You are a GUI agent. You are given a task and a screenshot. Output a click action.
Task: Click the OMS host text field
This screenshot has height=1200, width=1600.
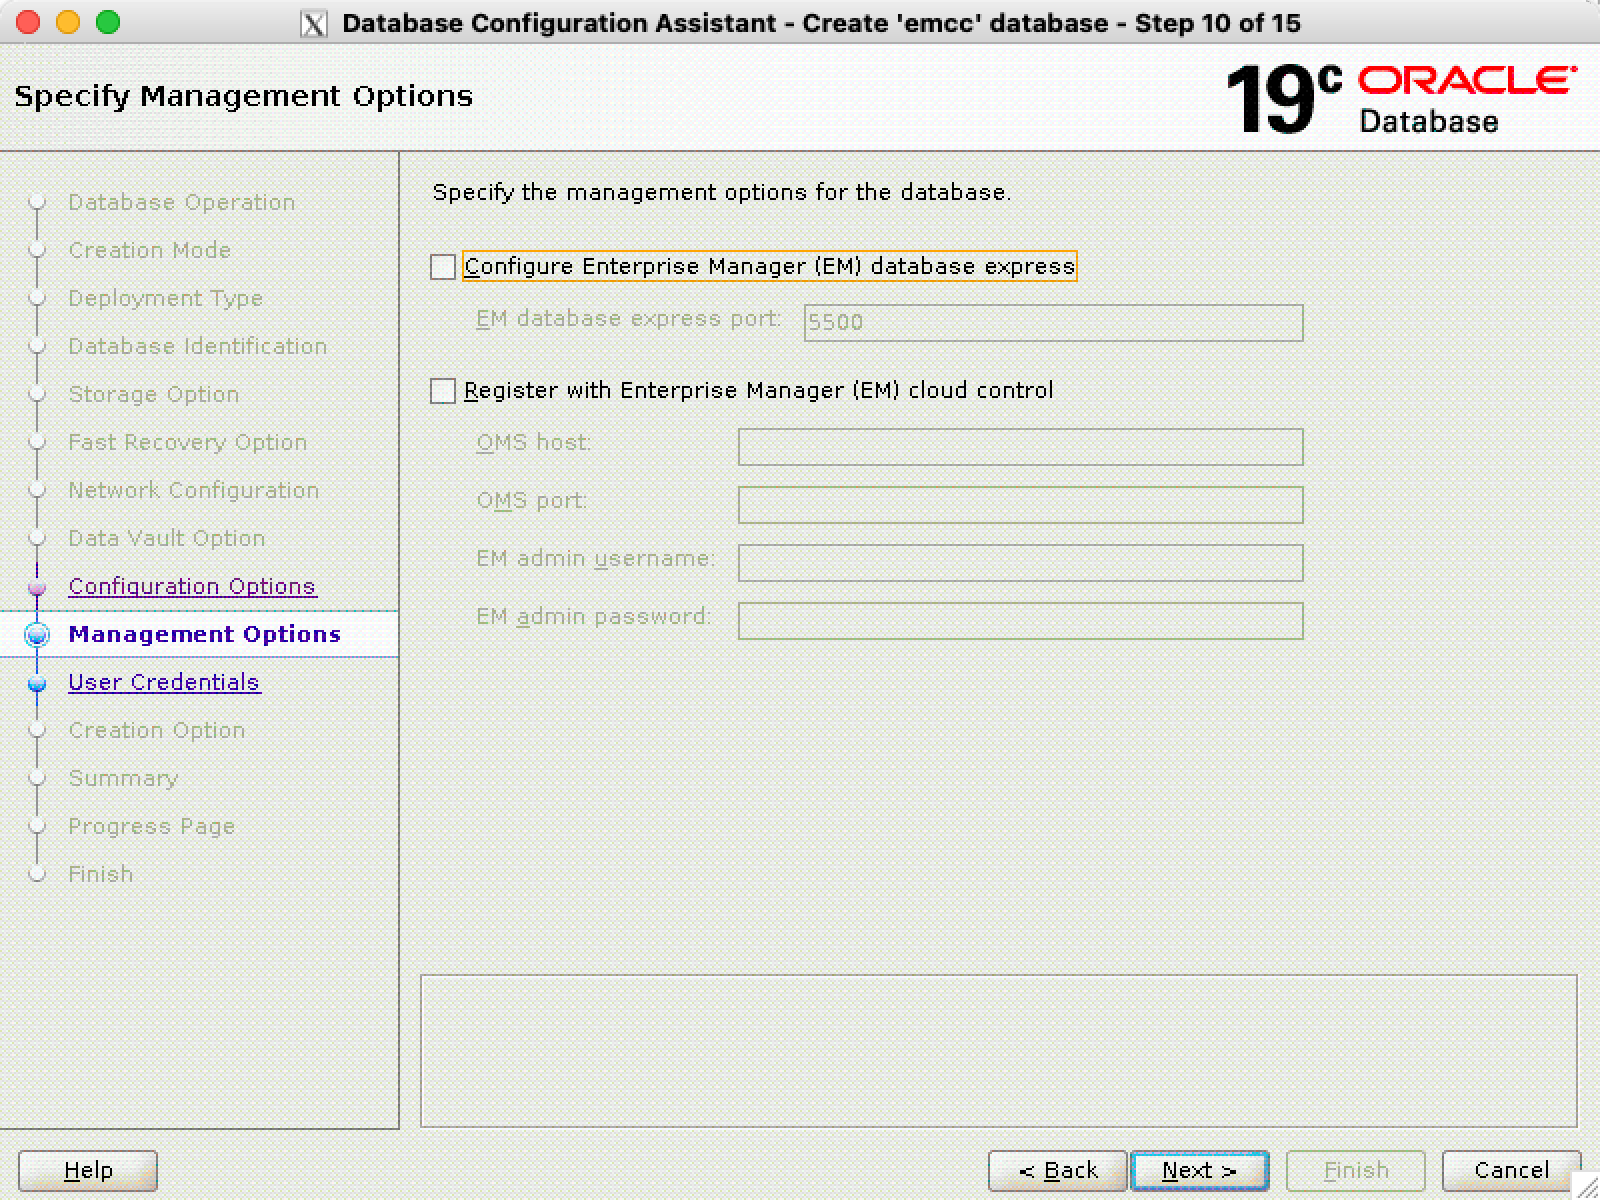[1020, 447]
